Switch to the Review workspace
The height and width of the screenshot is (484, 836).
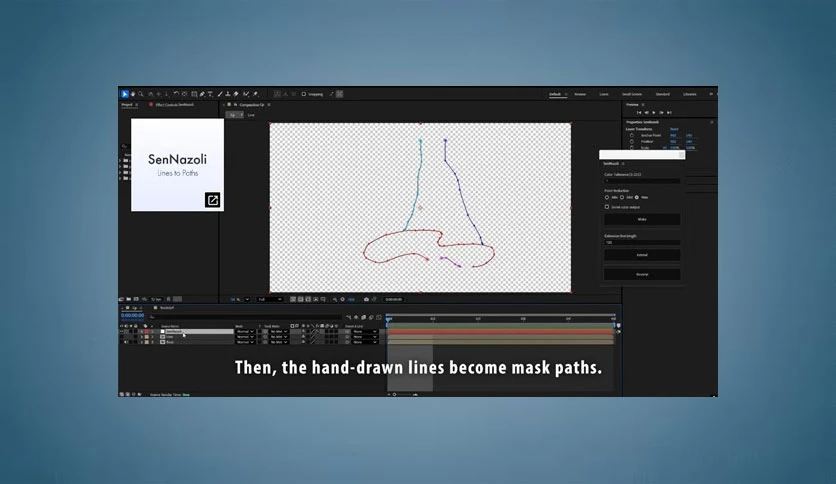tap(580, 94)
